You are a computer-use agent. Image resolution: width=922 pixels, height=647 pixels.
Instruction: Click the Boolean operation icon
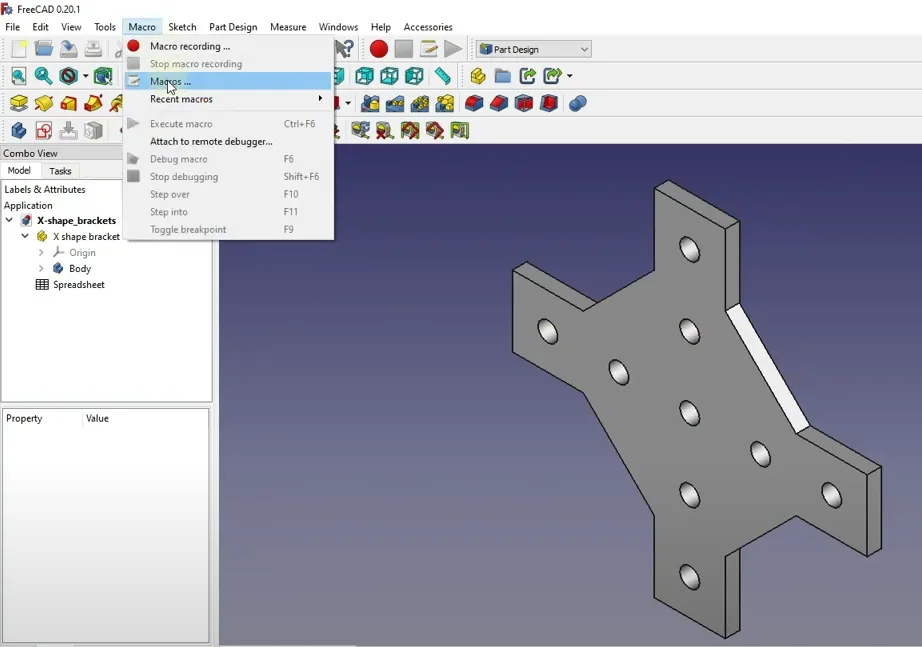[577, 103]
